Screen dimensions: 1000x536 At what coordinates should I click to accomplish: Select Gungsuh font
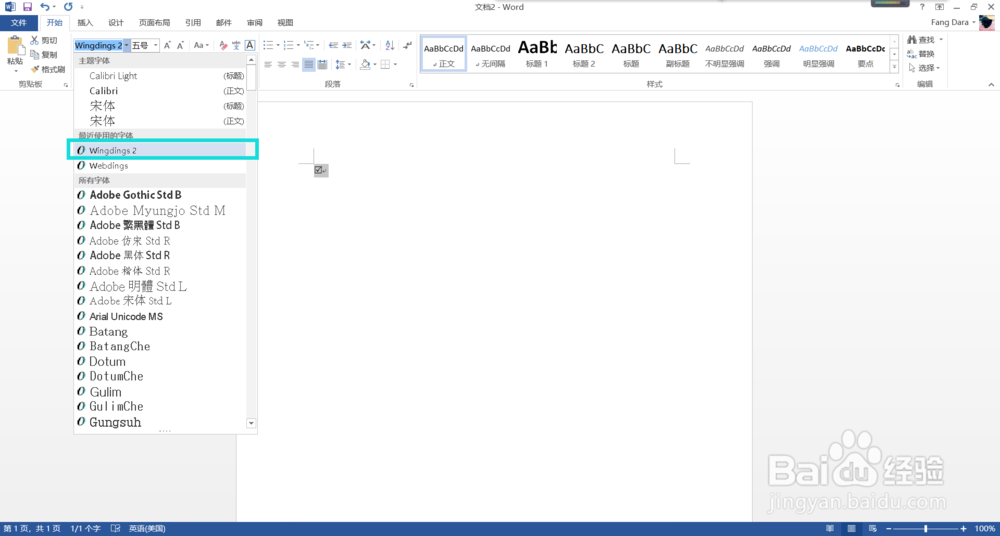tap(160, 422)
